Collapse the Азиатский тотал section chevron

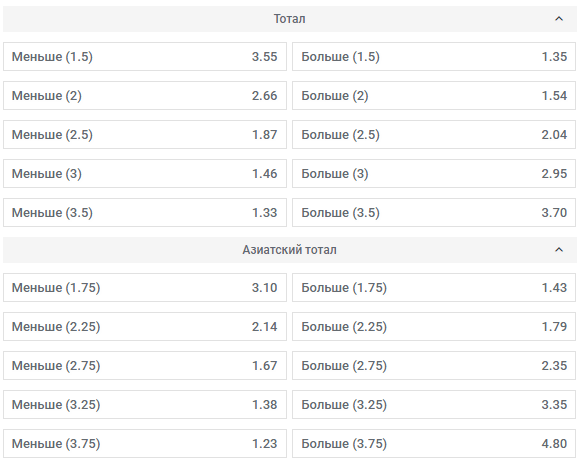(x=559, y=250)
